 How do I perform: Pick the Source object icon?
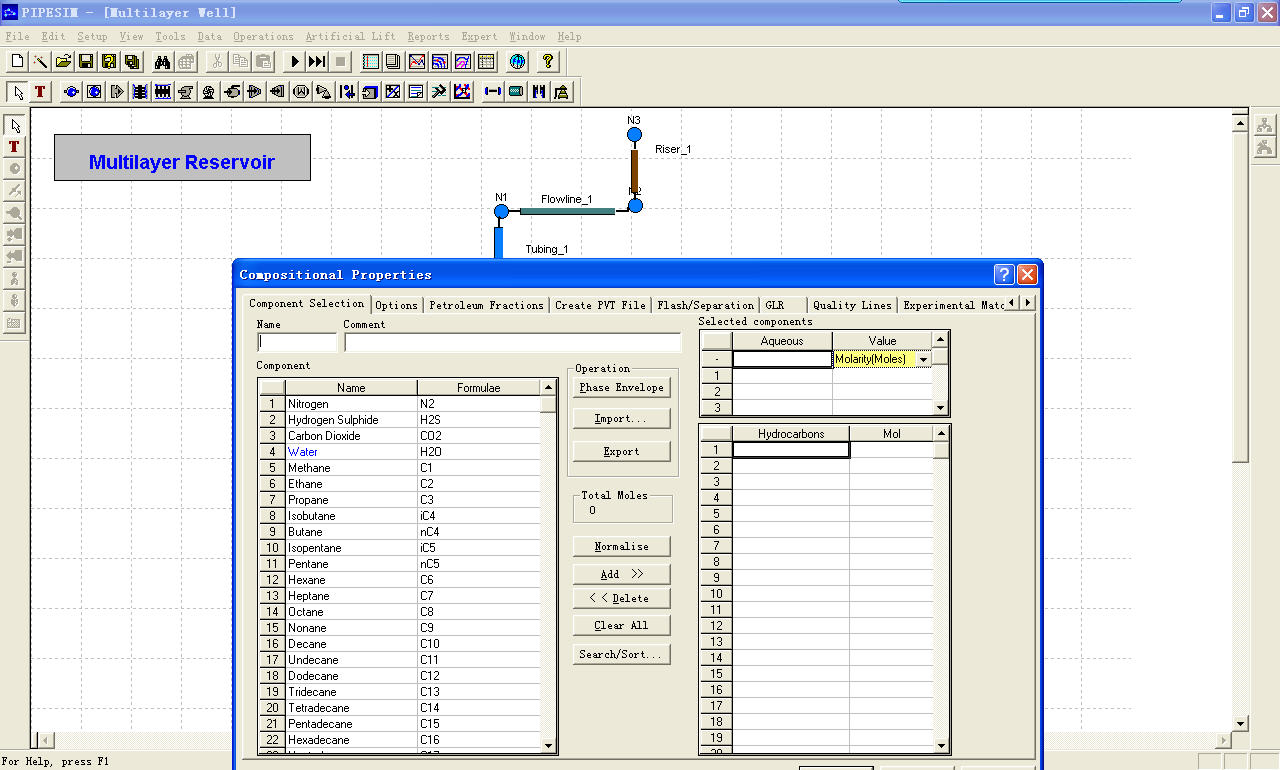[71, 92]
